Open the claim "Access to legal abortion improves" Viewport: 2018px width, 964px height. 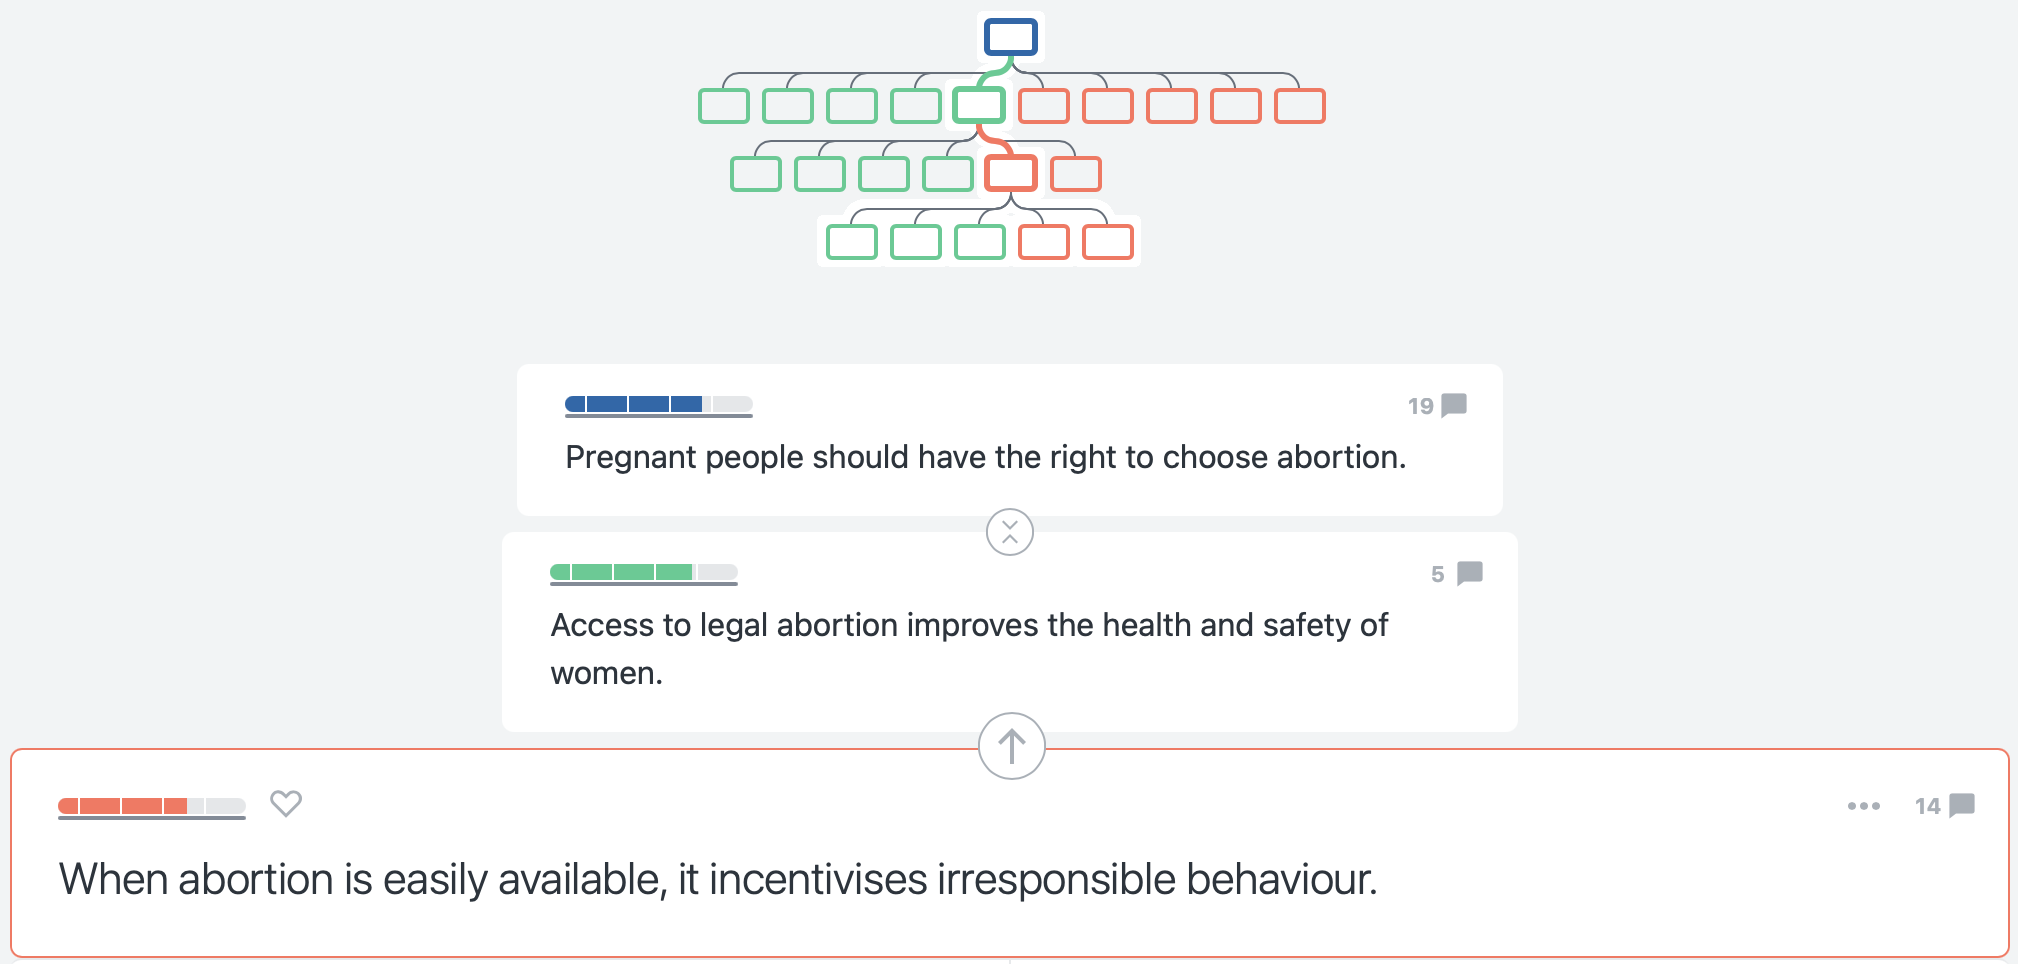pos(969,649)
